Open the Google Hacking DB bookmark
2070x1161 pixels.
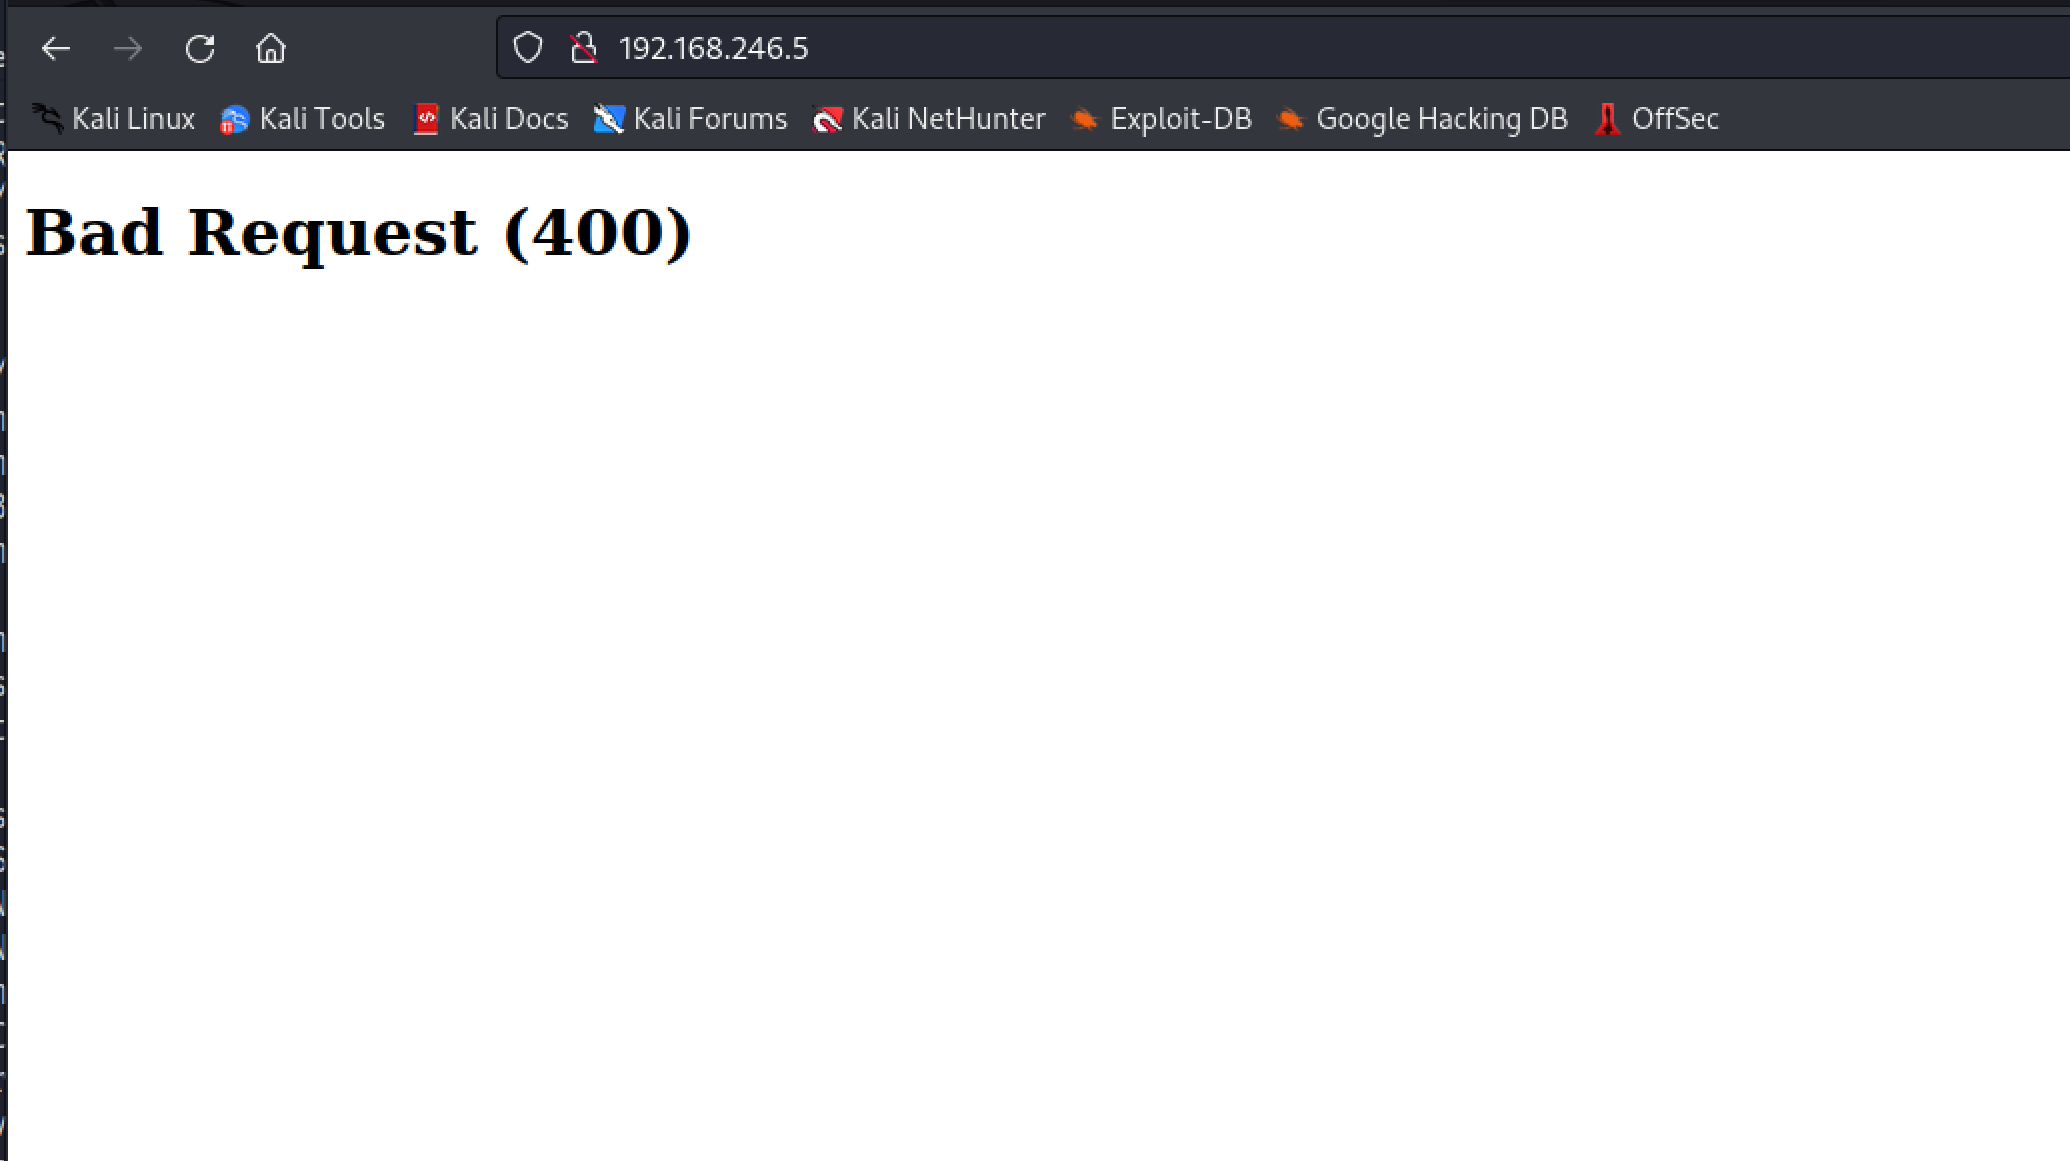click(1422, 119)
